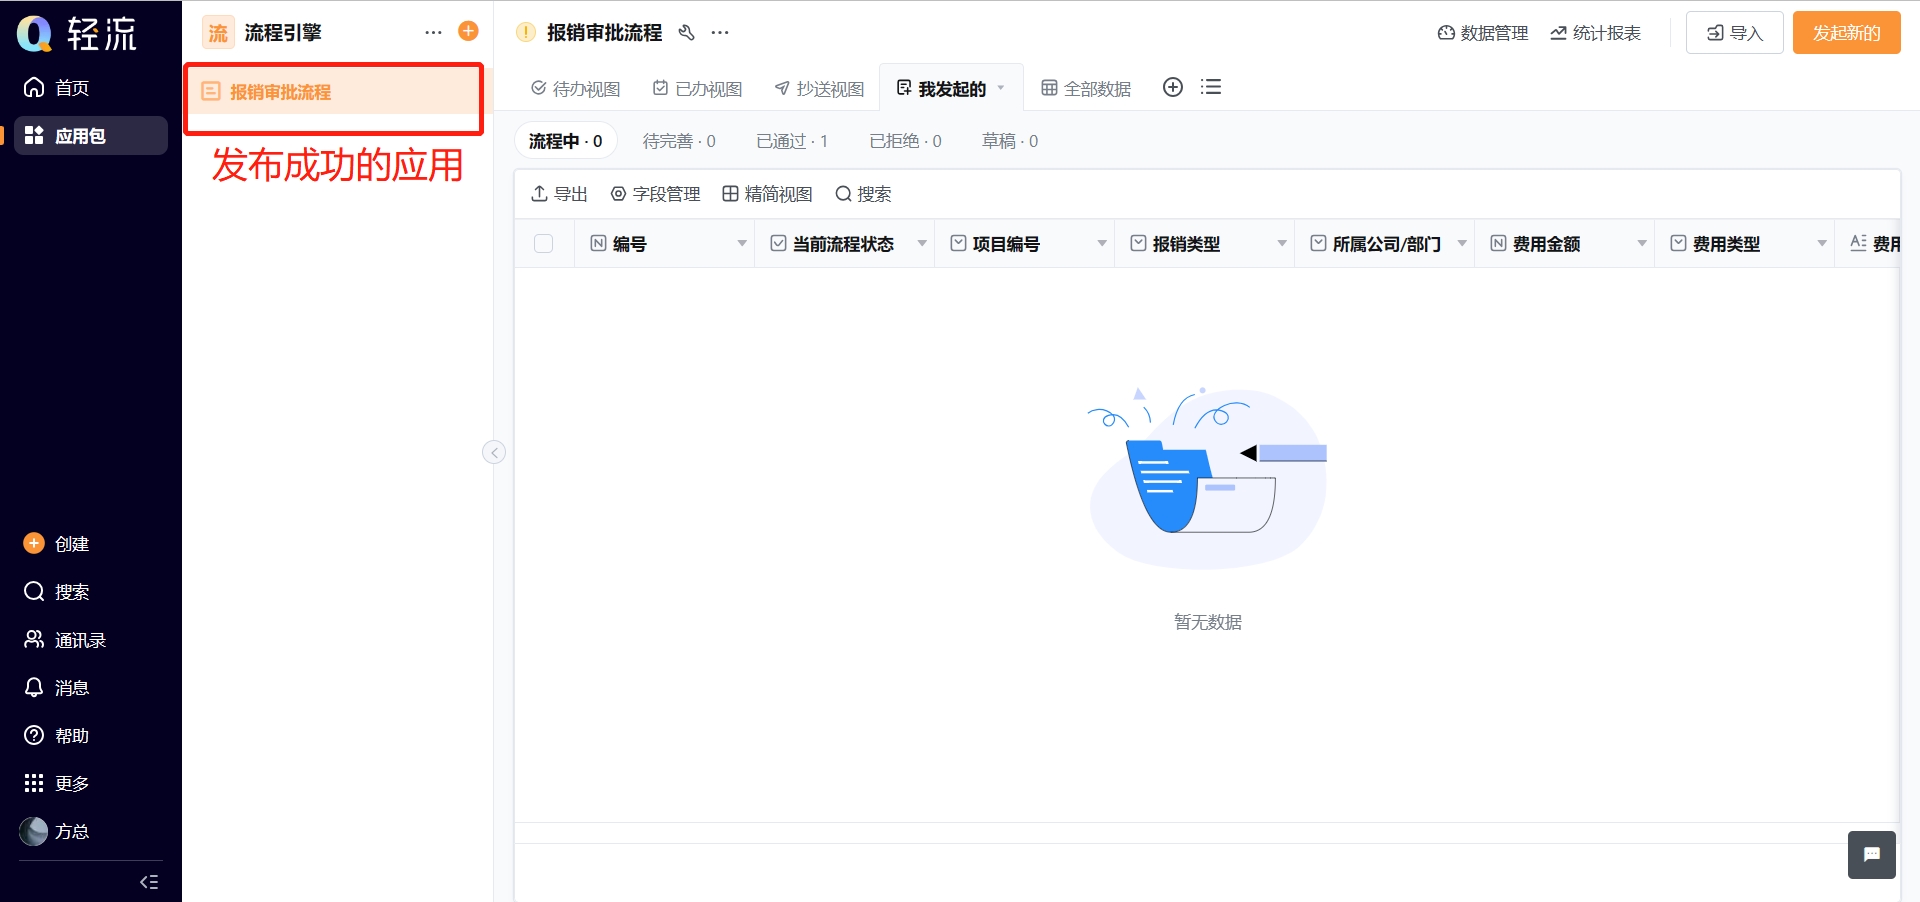
Task: Add new item with orange plus
Action: pos(468,31)
